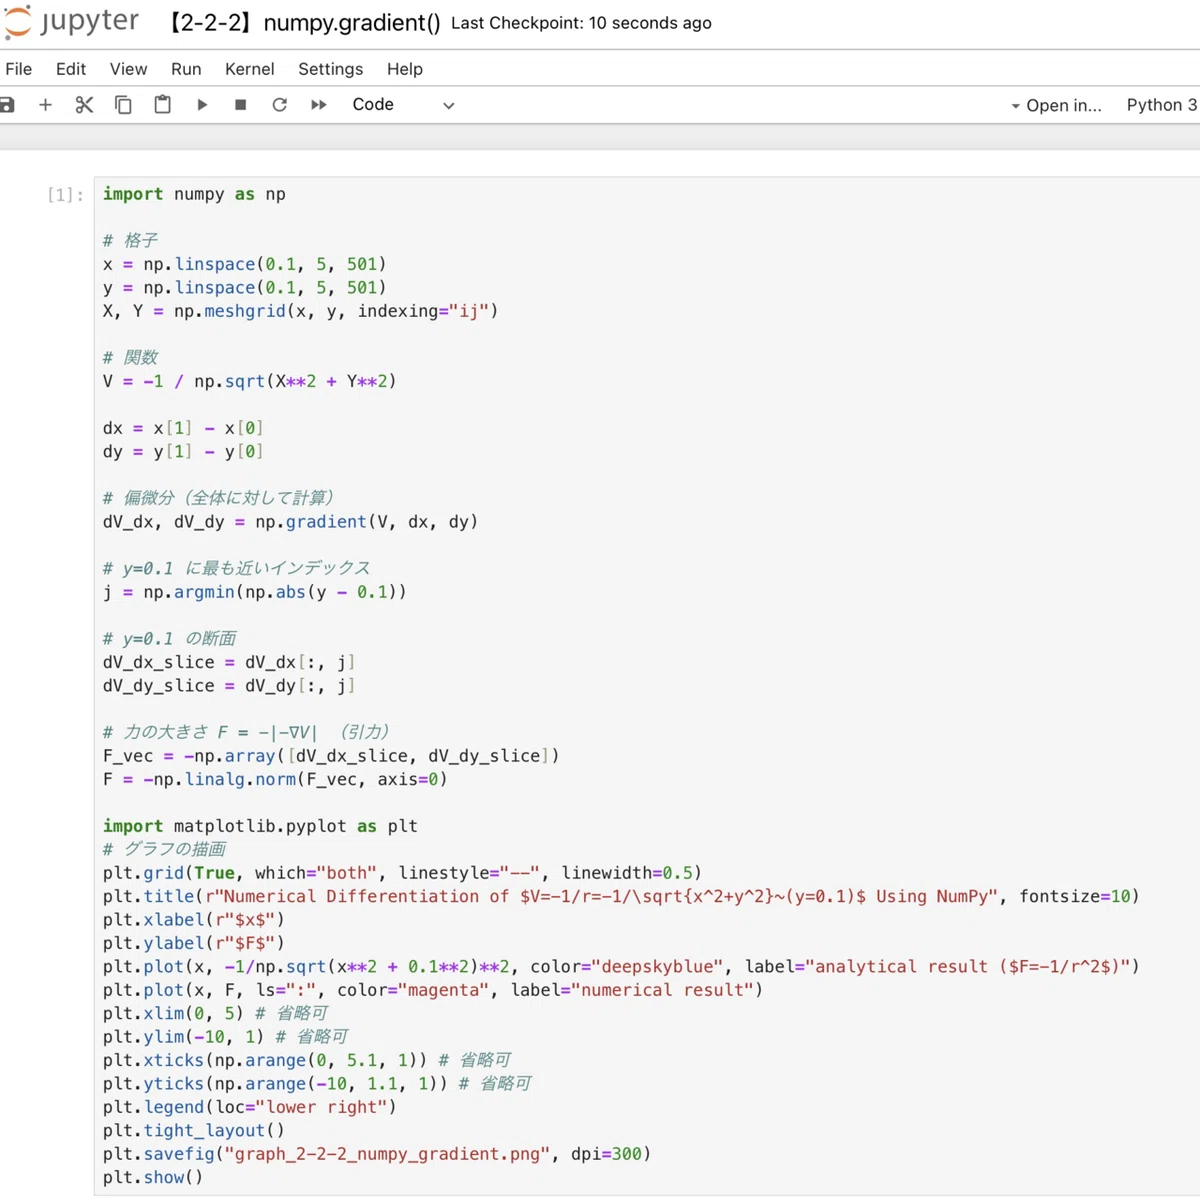Click the plt.tight_layout() line

point(193,1130)
